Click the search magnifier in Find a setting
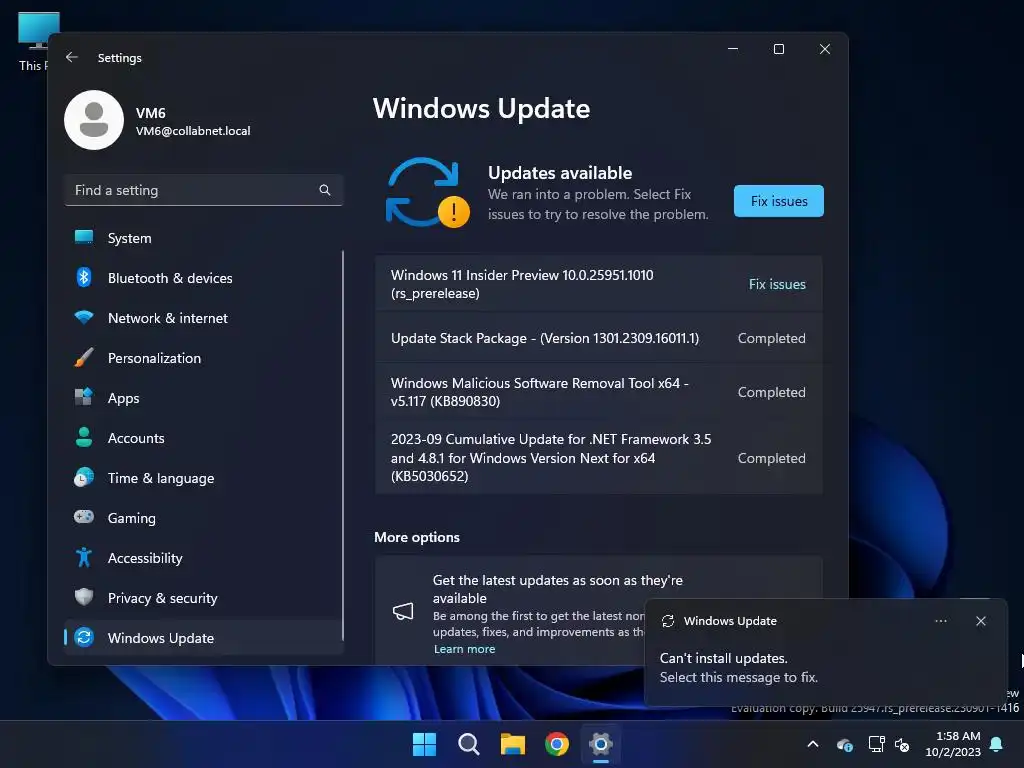Image resolution: width=1024 pixels, height=768 pixels. [x=325, y=190]
